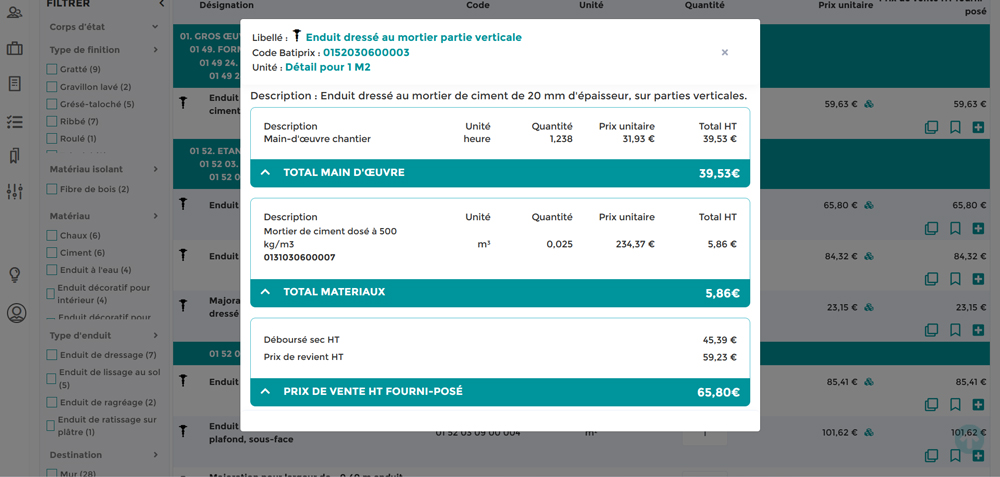Screen dimensions: 1000x477
Task: Add the 23,15 € row item
Action: [x=978, y=330]
